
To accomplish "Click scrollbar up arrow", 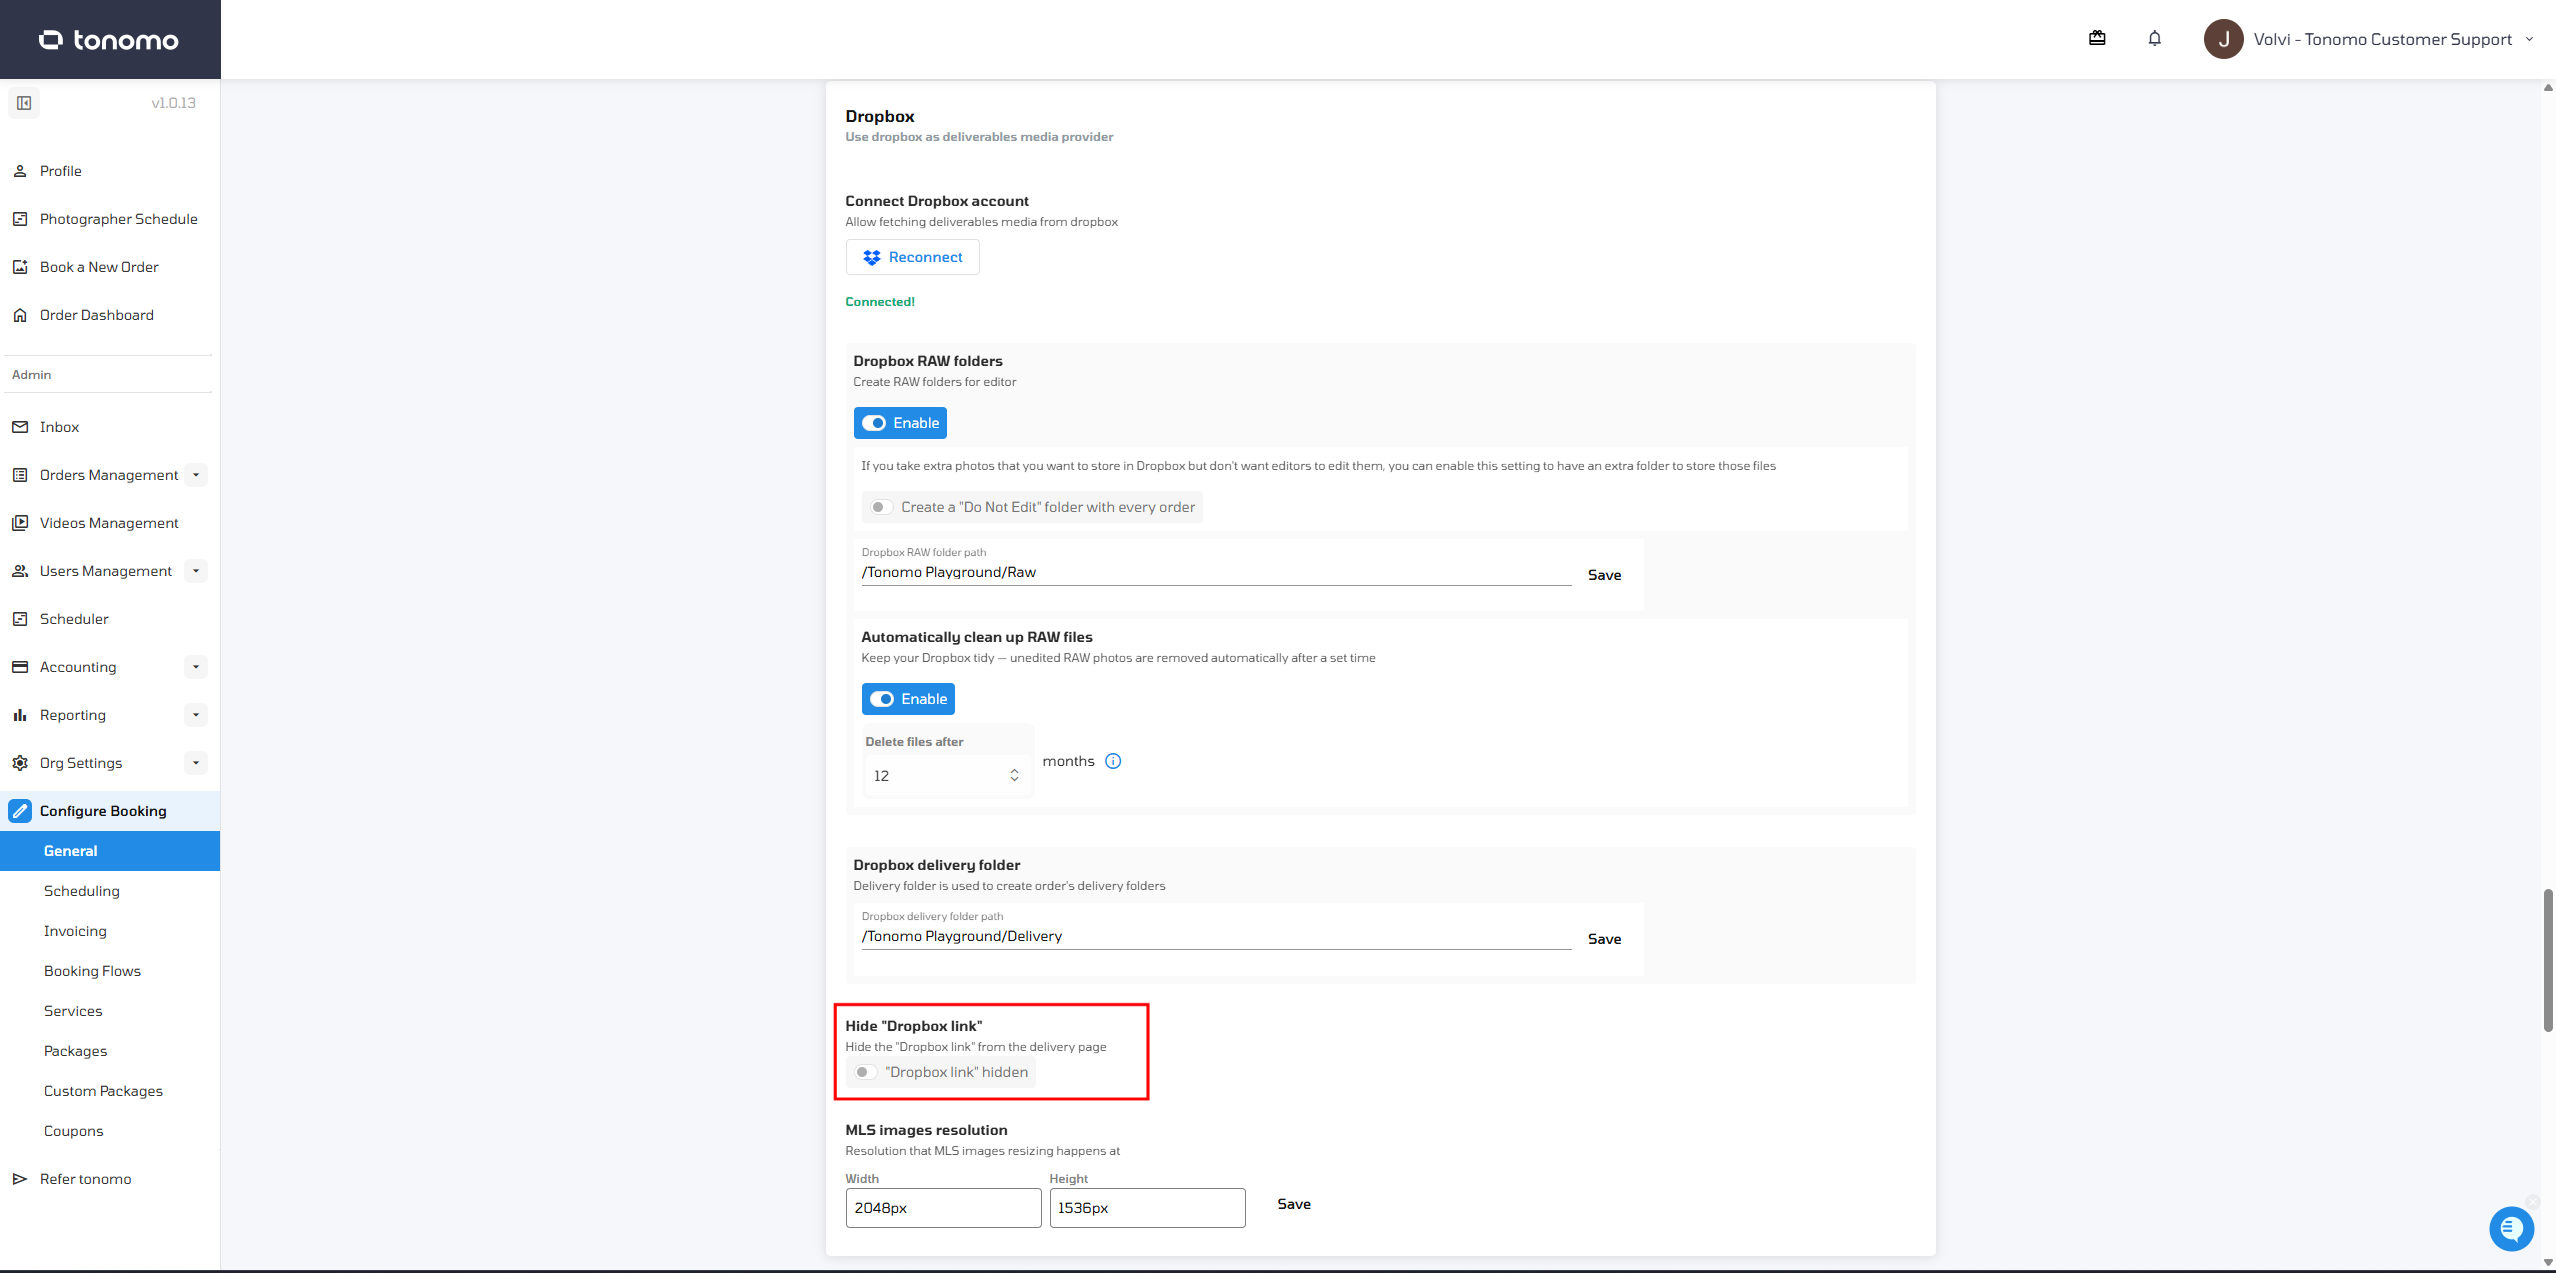I will 2548,88.
